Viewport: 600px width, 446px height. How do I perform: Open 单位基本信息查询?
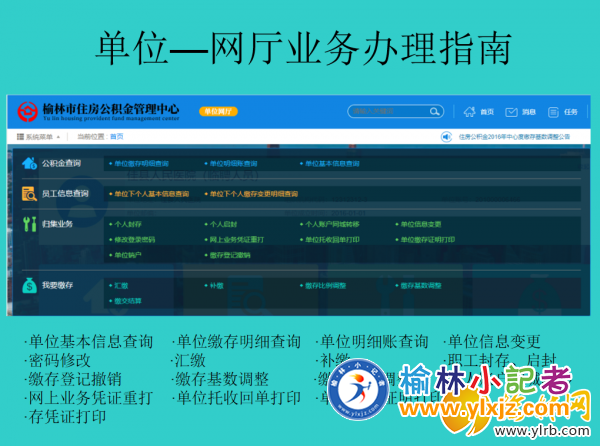point(332,164)
